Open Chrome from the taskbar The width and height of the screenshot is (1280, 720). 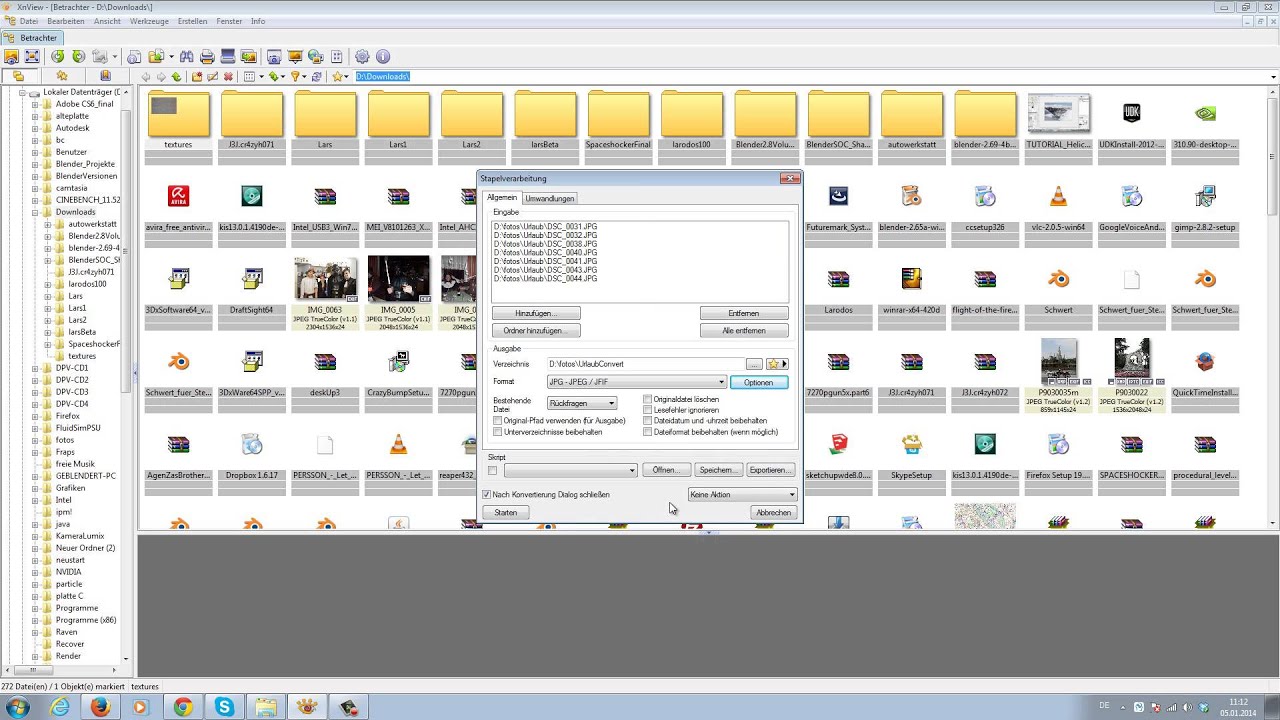pyautogui.click(x=183, y=707)
